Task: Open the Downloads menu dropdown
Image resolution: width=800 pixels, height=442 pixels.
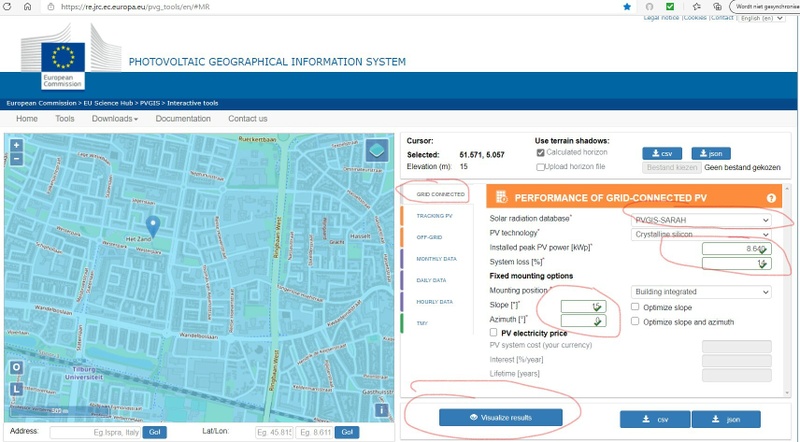Action: [x=115, y=118]
